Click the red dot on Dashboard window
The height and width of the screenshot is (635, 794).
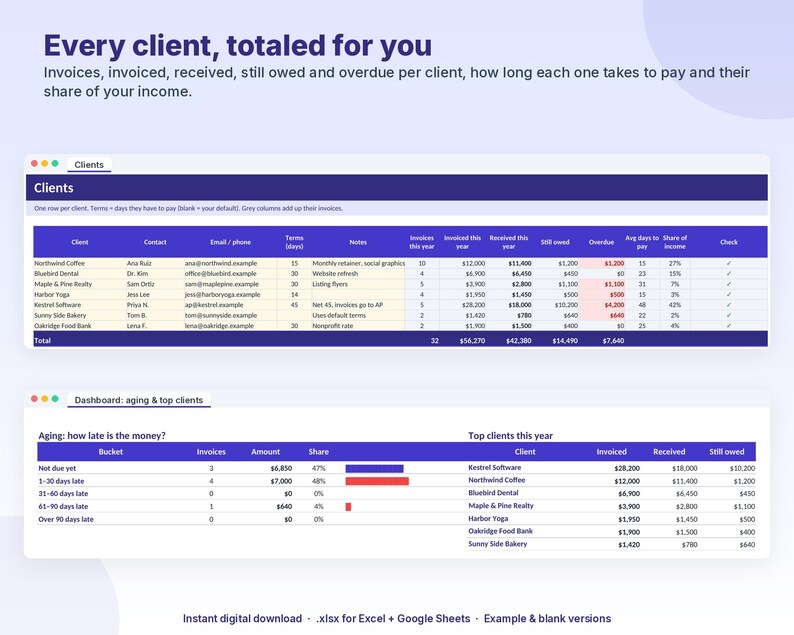(34, 399)
